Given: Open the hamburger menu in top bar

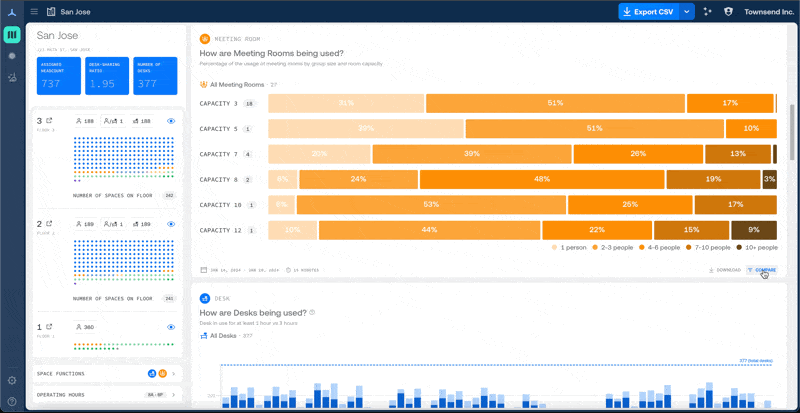Looking at the screenshot, I should coord(33,12).
